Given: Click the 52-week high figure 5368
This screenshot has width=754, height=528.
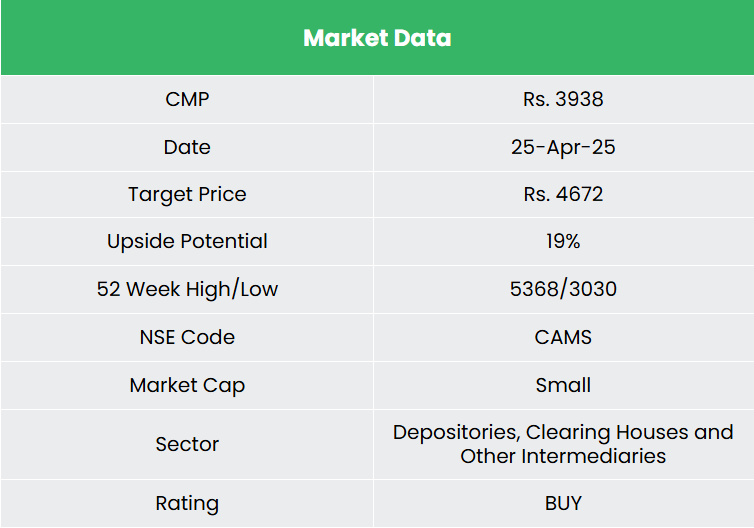Looking at the screenshot, I should point(535,289).
